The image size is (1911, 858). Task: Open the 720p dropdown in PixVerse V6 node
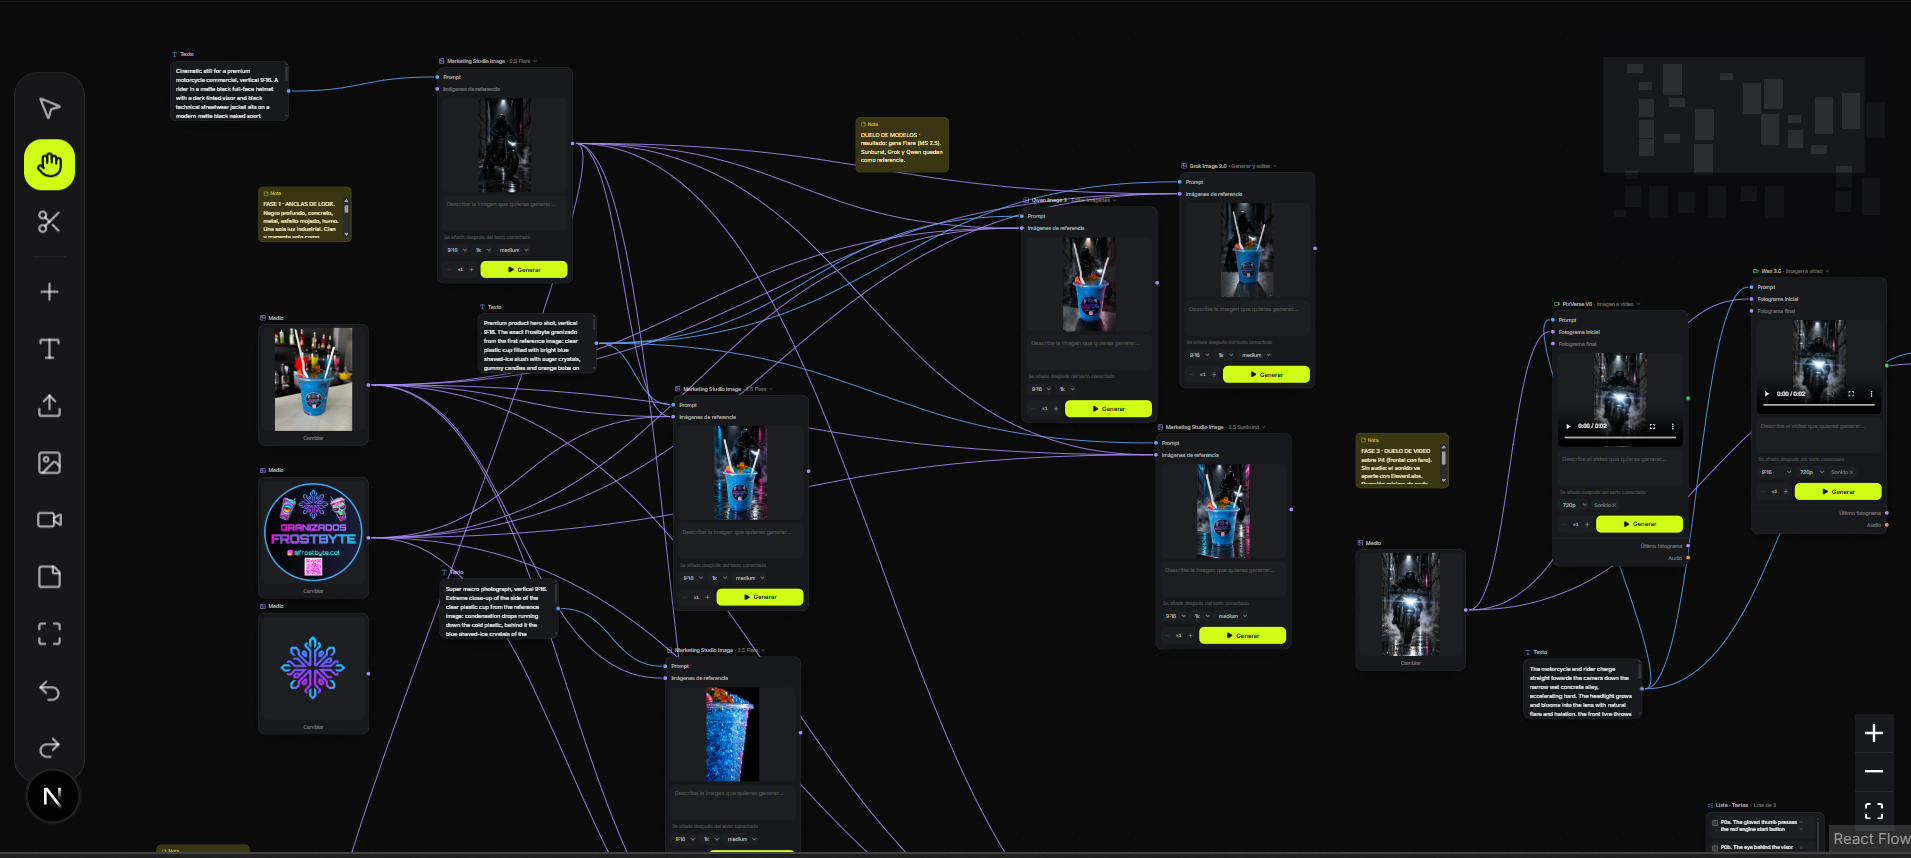click(1574, 505)
